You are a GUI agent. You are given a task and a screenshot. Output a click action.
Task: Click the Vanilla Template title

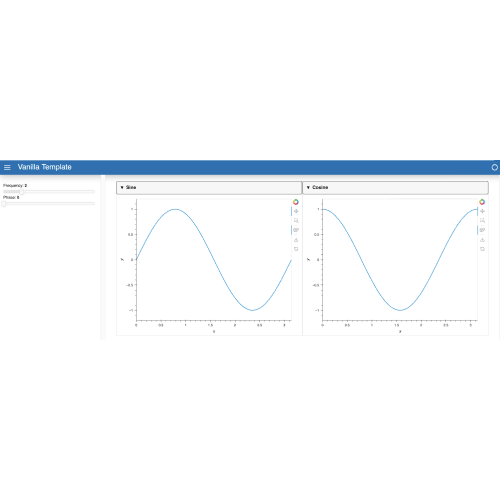coord(45,167)
